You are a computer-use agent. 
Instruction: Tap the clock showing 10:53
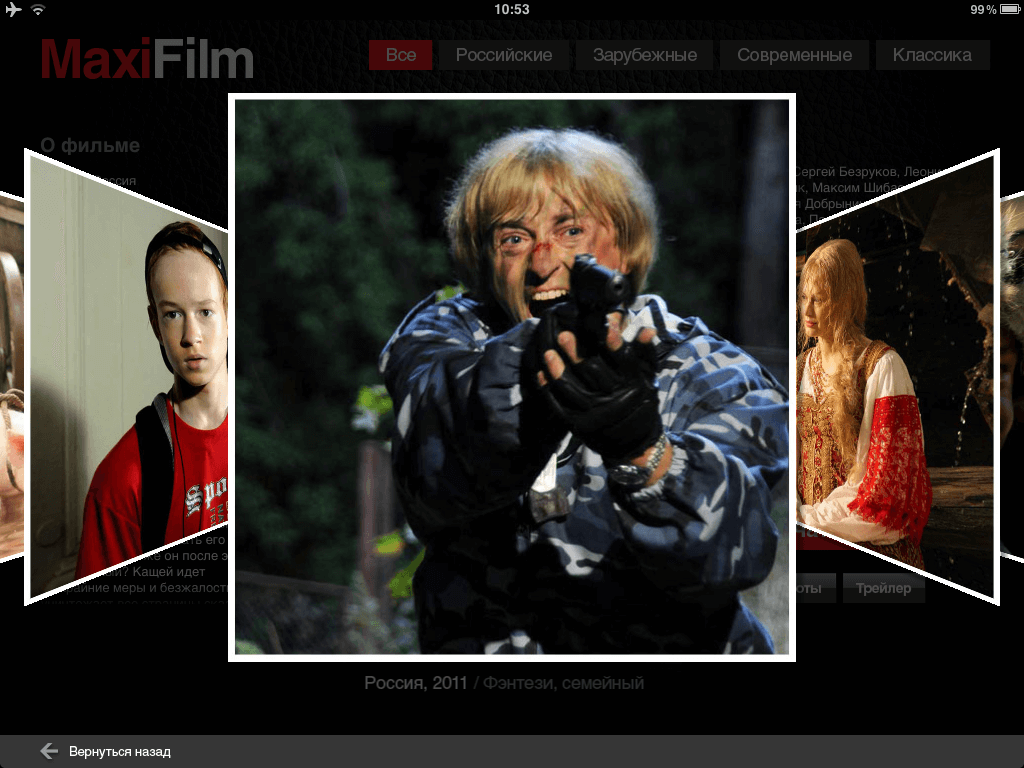point(512,9)
